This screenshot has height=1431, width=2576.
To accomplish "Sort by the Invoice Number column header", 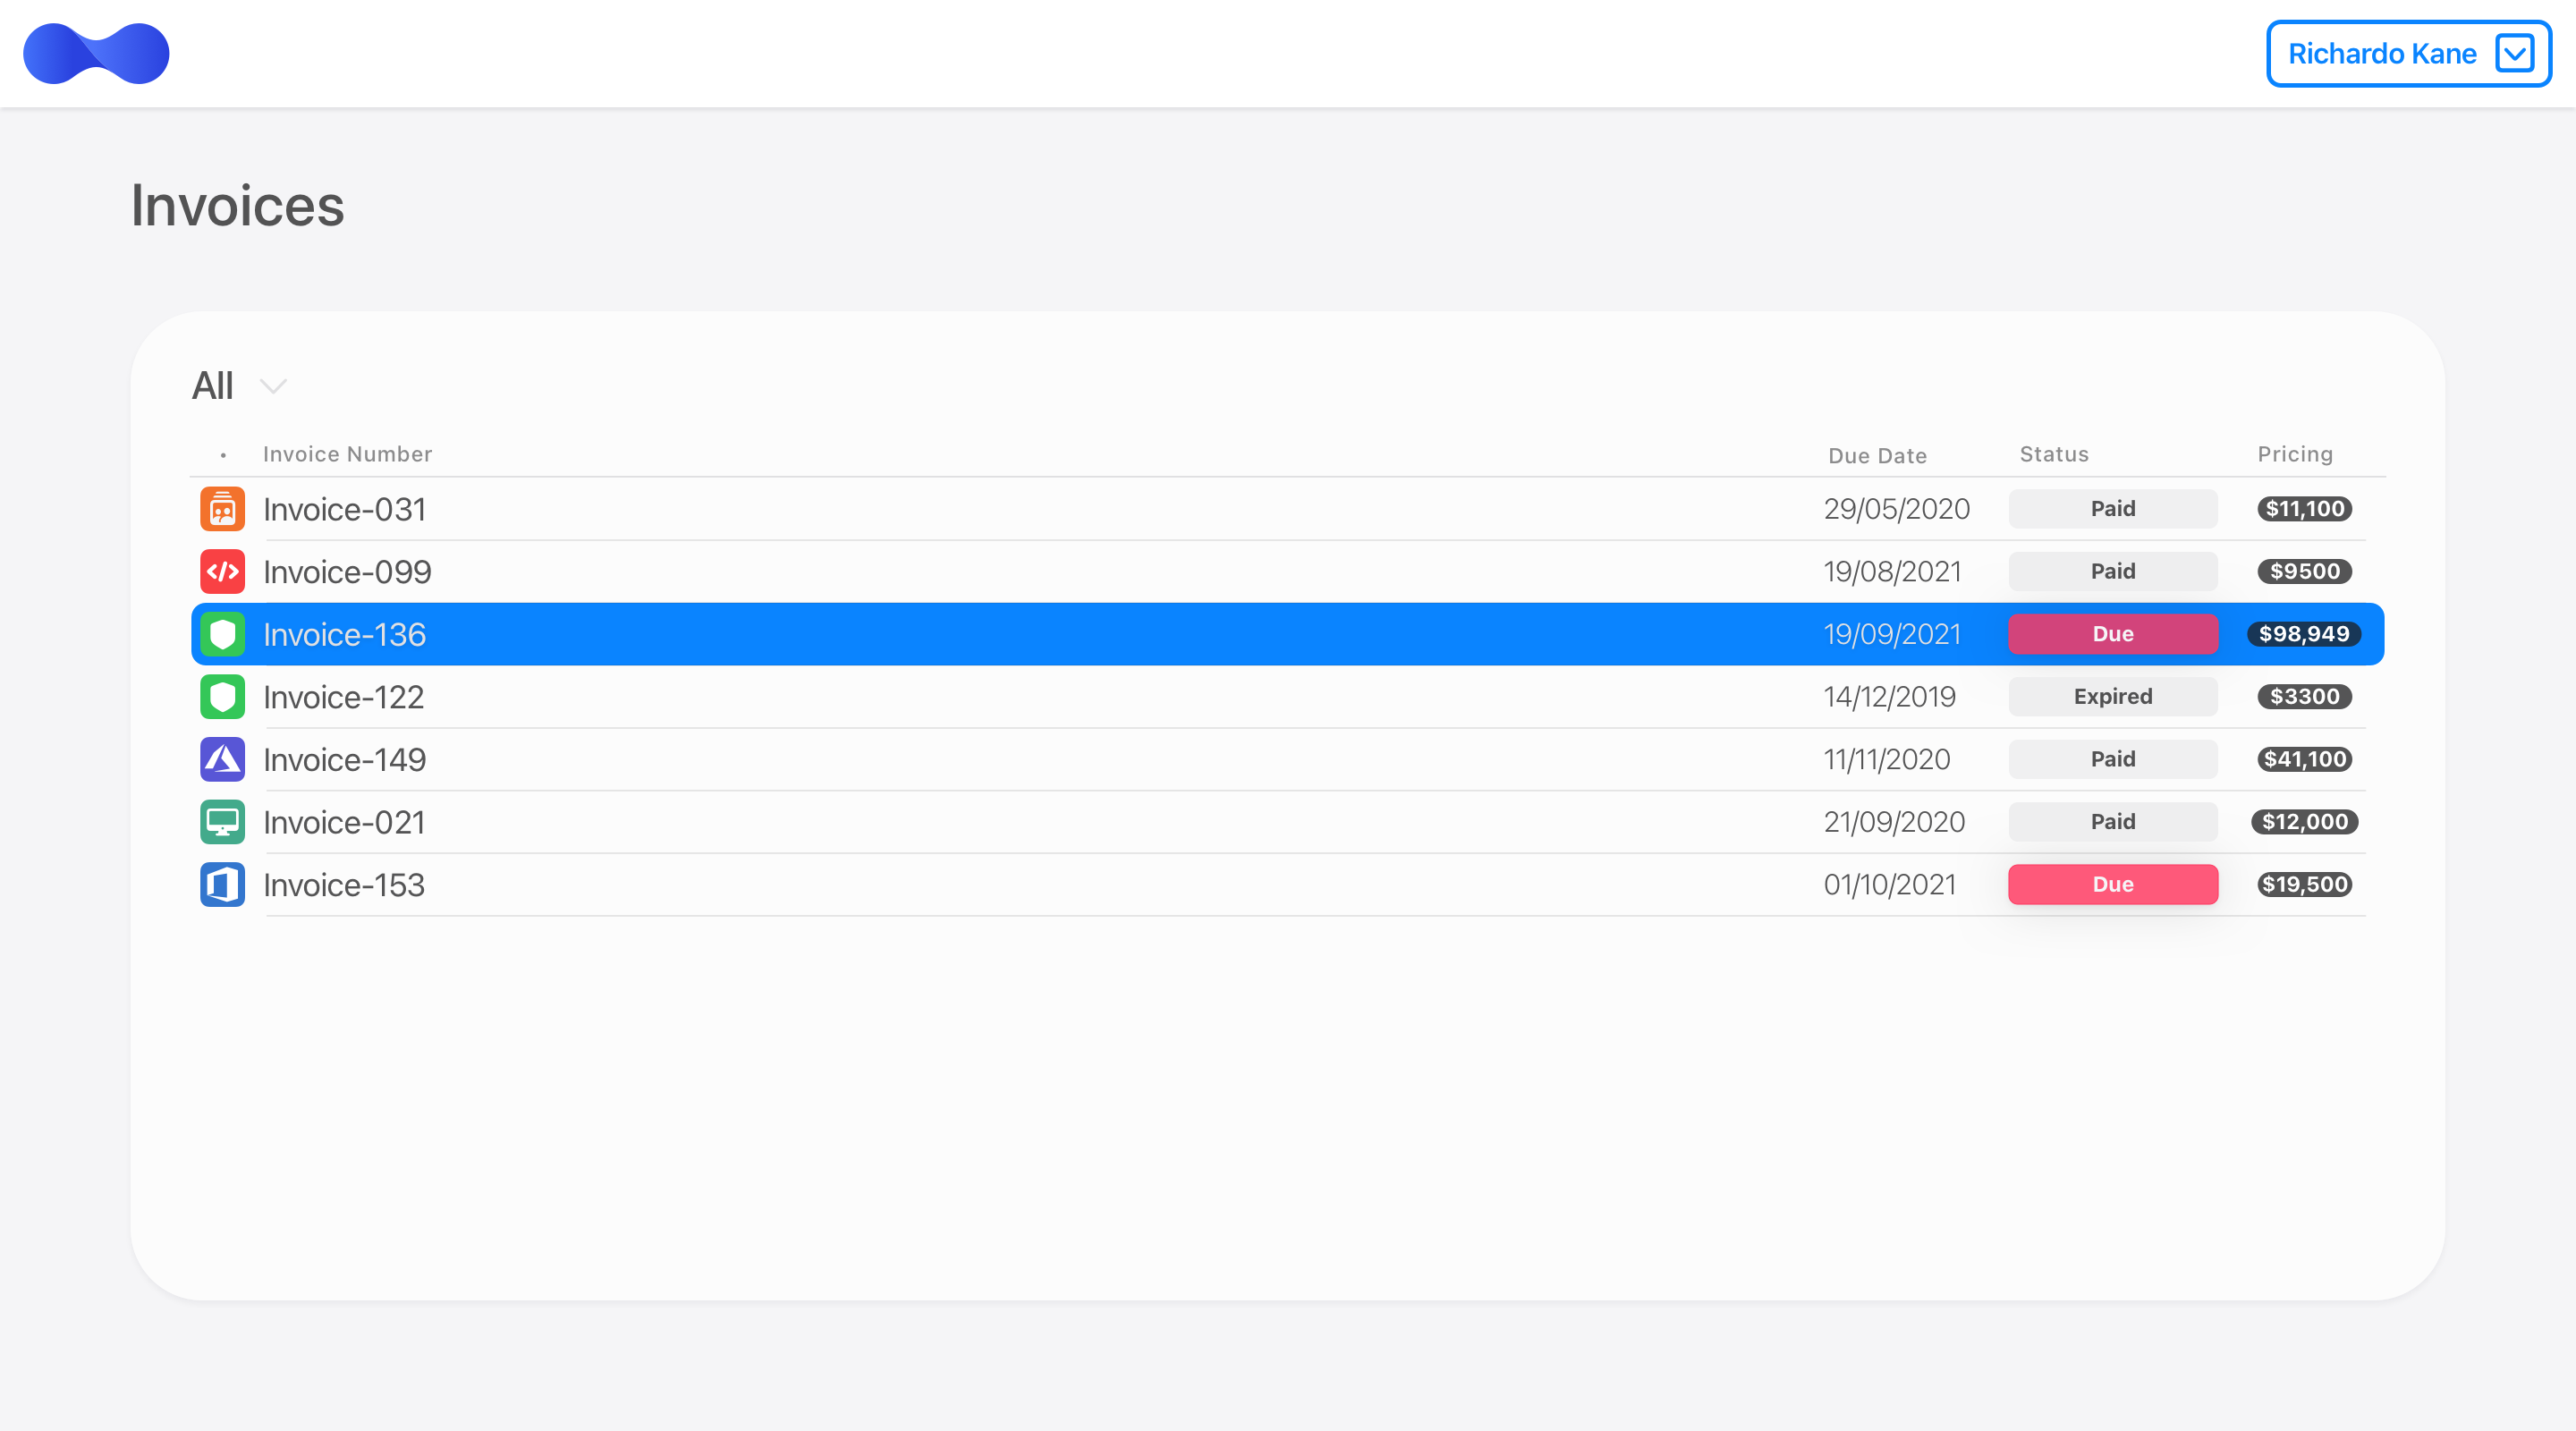I will (347, 454).
